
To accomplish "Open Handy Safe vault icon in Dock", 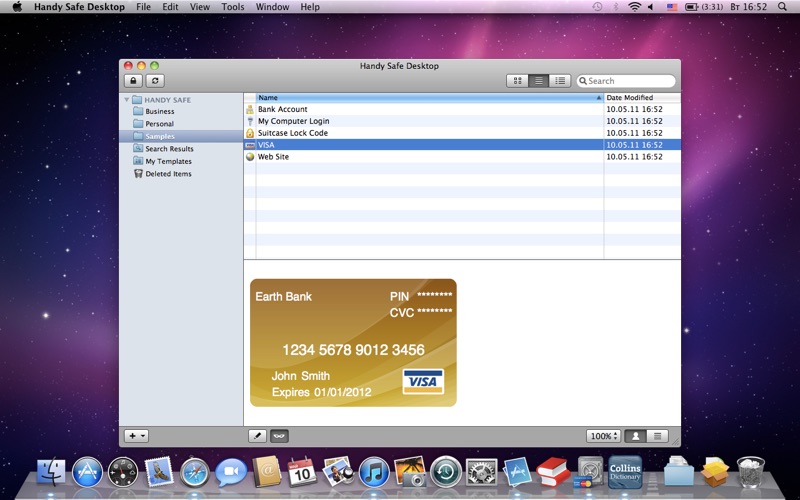I will 589,472.
